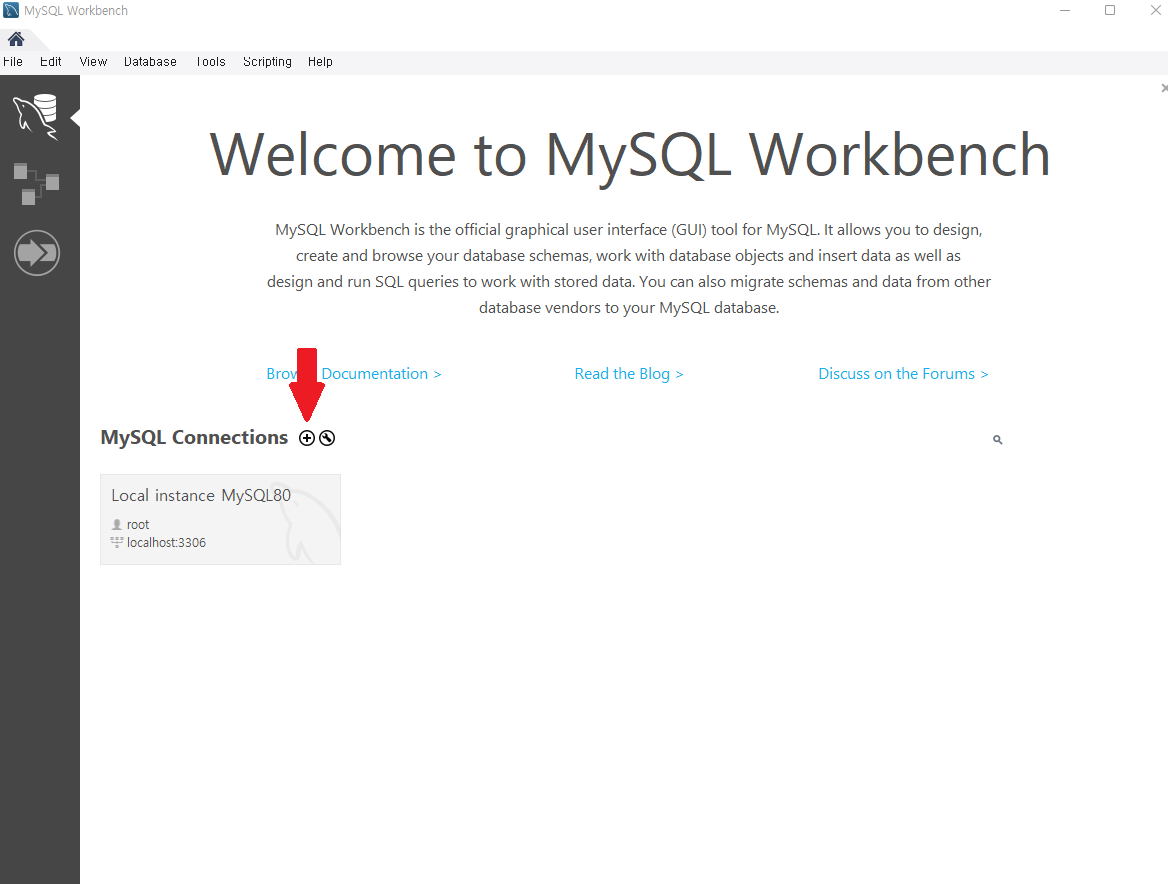The height and width of the screenshot is (884, 1168).
Task: Click the localhost:3306 host text
Action: tap(166, 543)
